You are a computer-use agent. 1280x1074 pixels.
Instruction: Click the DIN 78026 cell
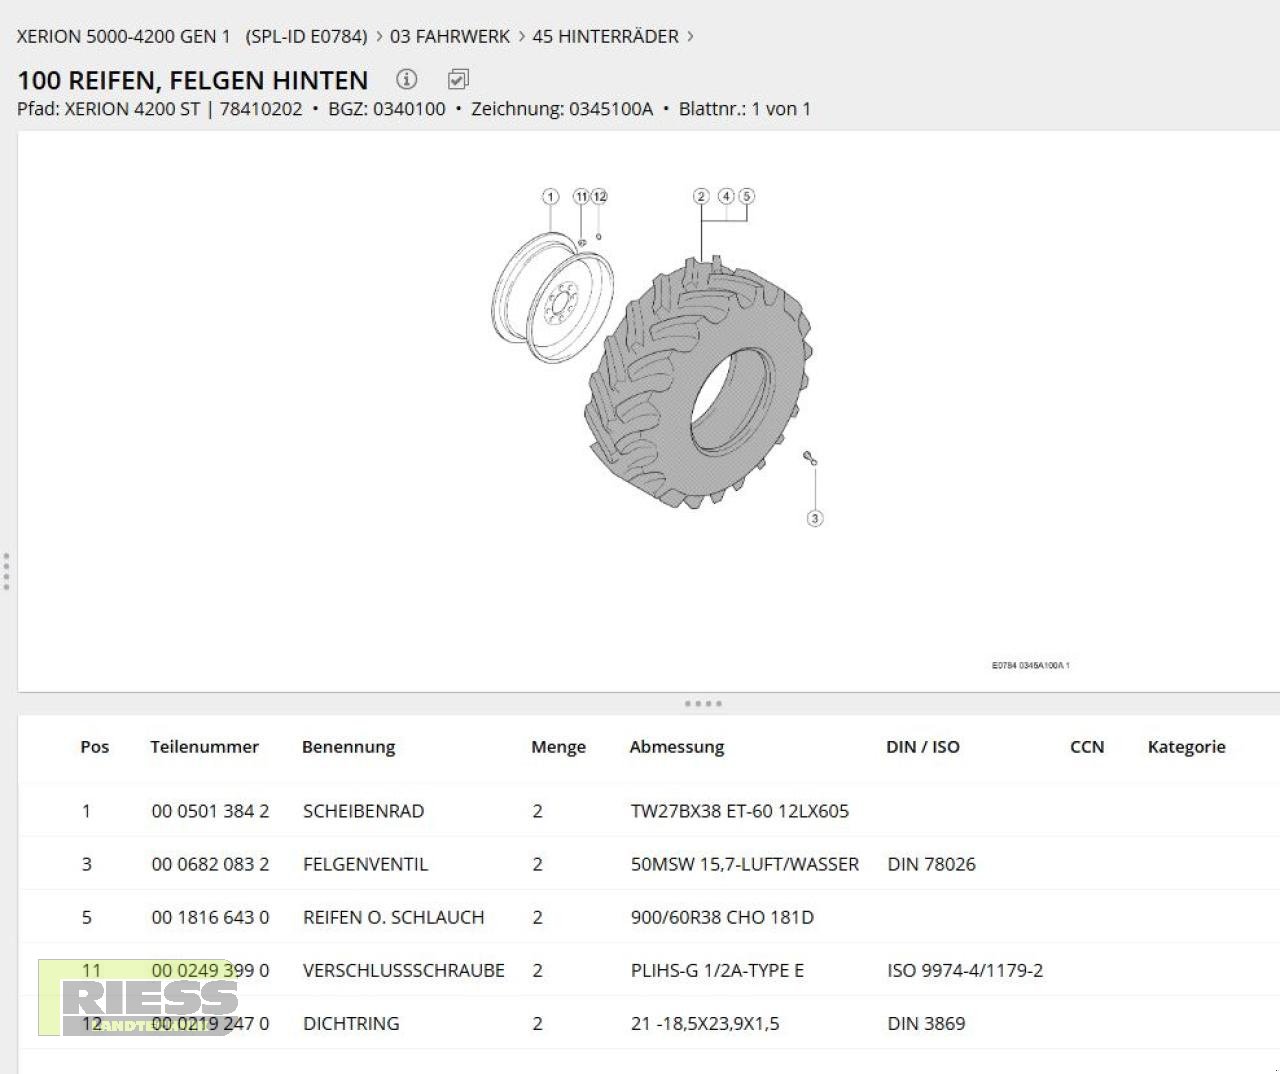pyautogui.click(x=931, y=864)
